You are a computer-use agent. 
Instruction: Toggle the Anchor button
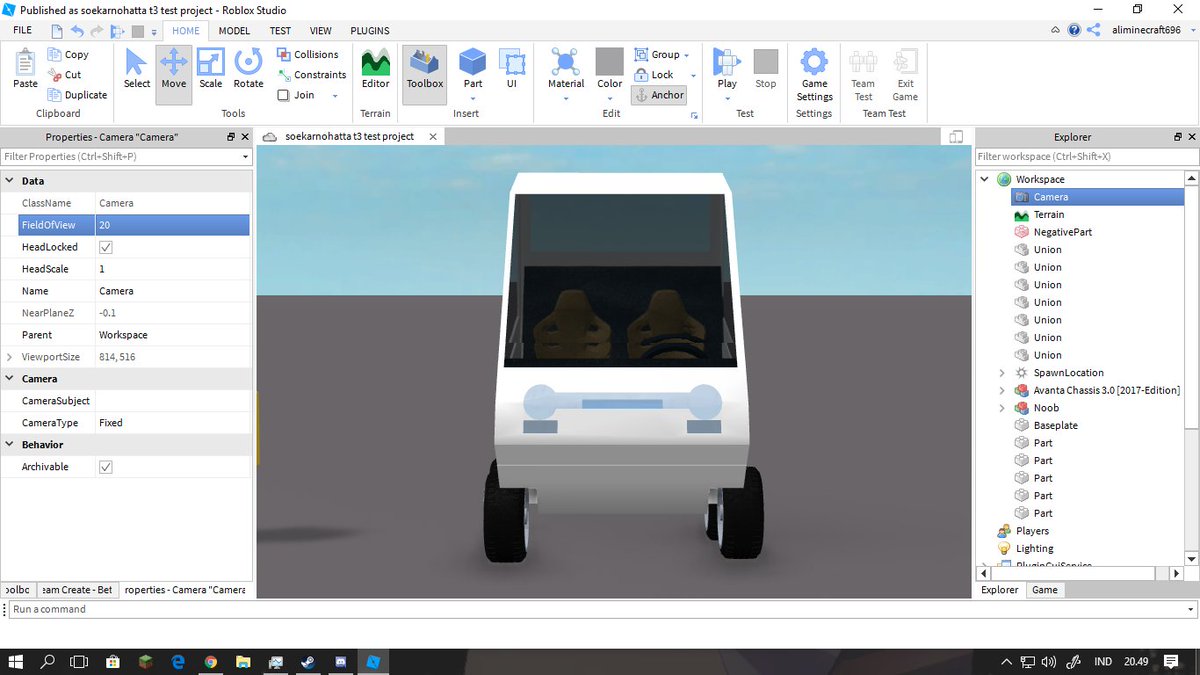(x=659, y=95)
